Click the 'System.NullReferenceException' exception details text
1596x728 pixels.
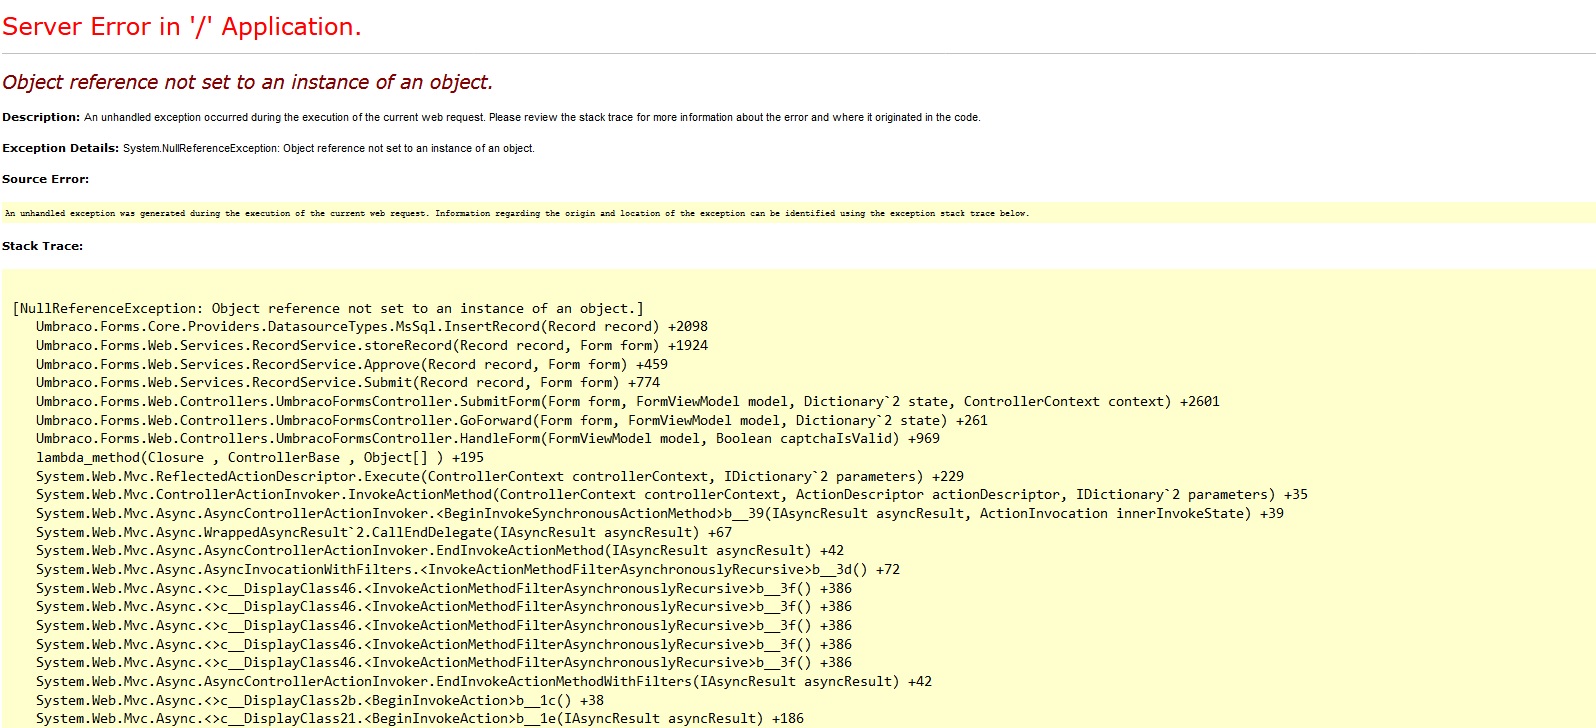click(329, 148)
